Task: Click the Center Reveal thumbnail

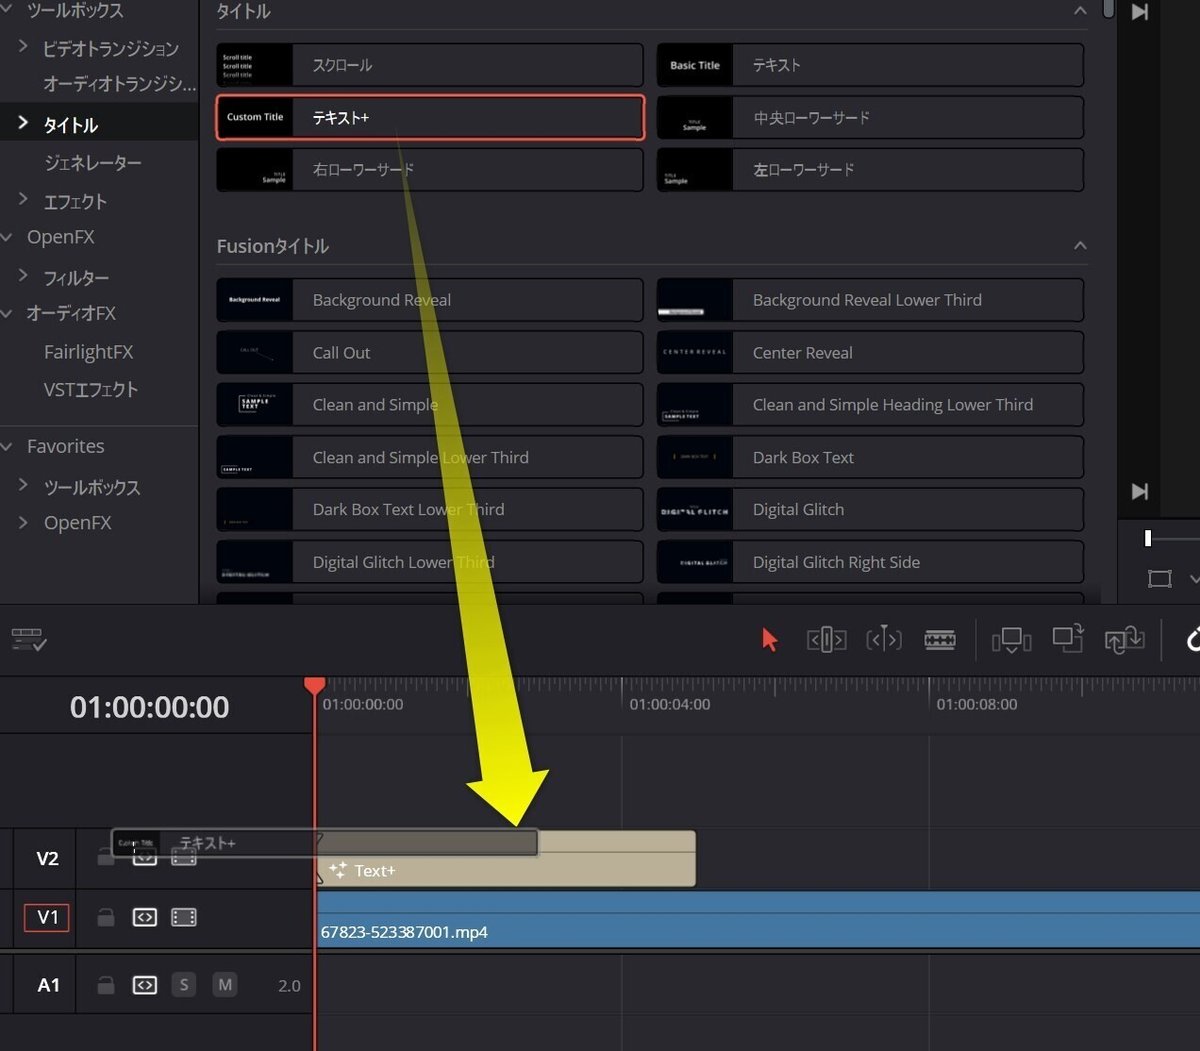Action: (695, 353)
